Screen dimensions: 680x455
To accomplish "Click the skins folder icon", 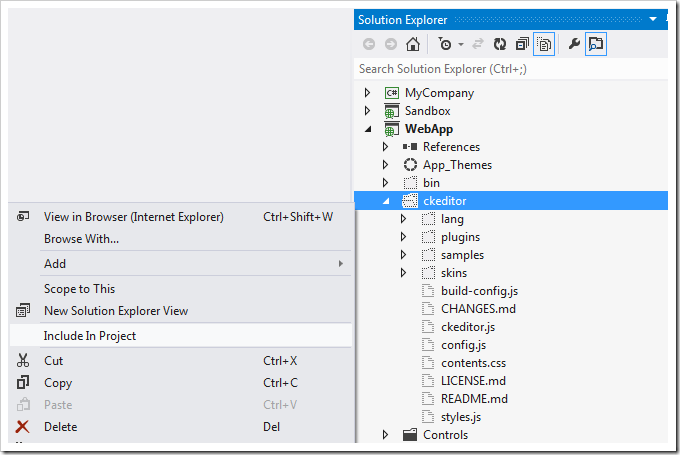I will (x=428, y=272).
